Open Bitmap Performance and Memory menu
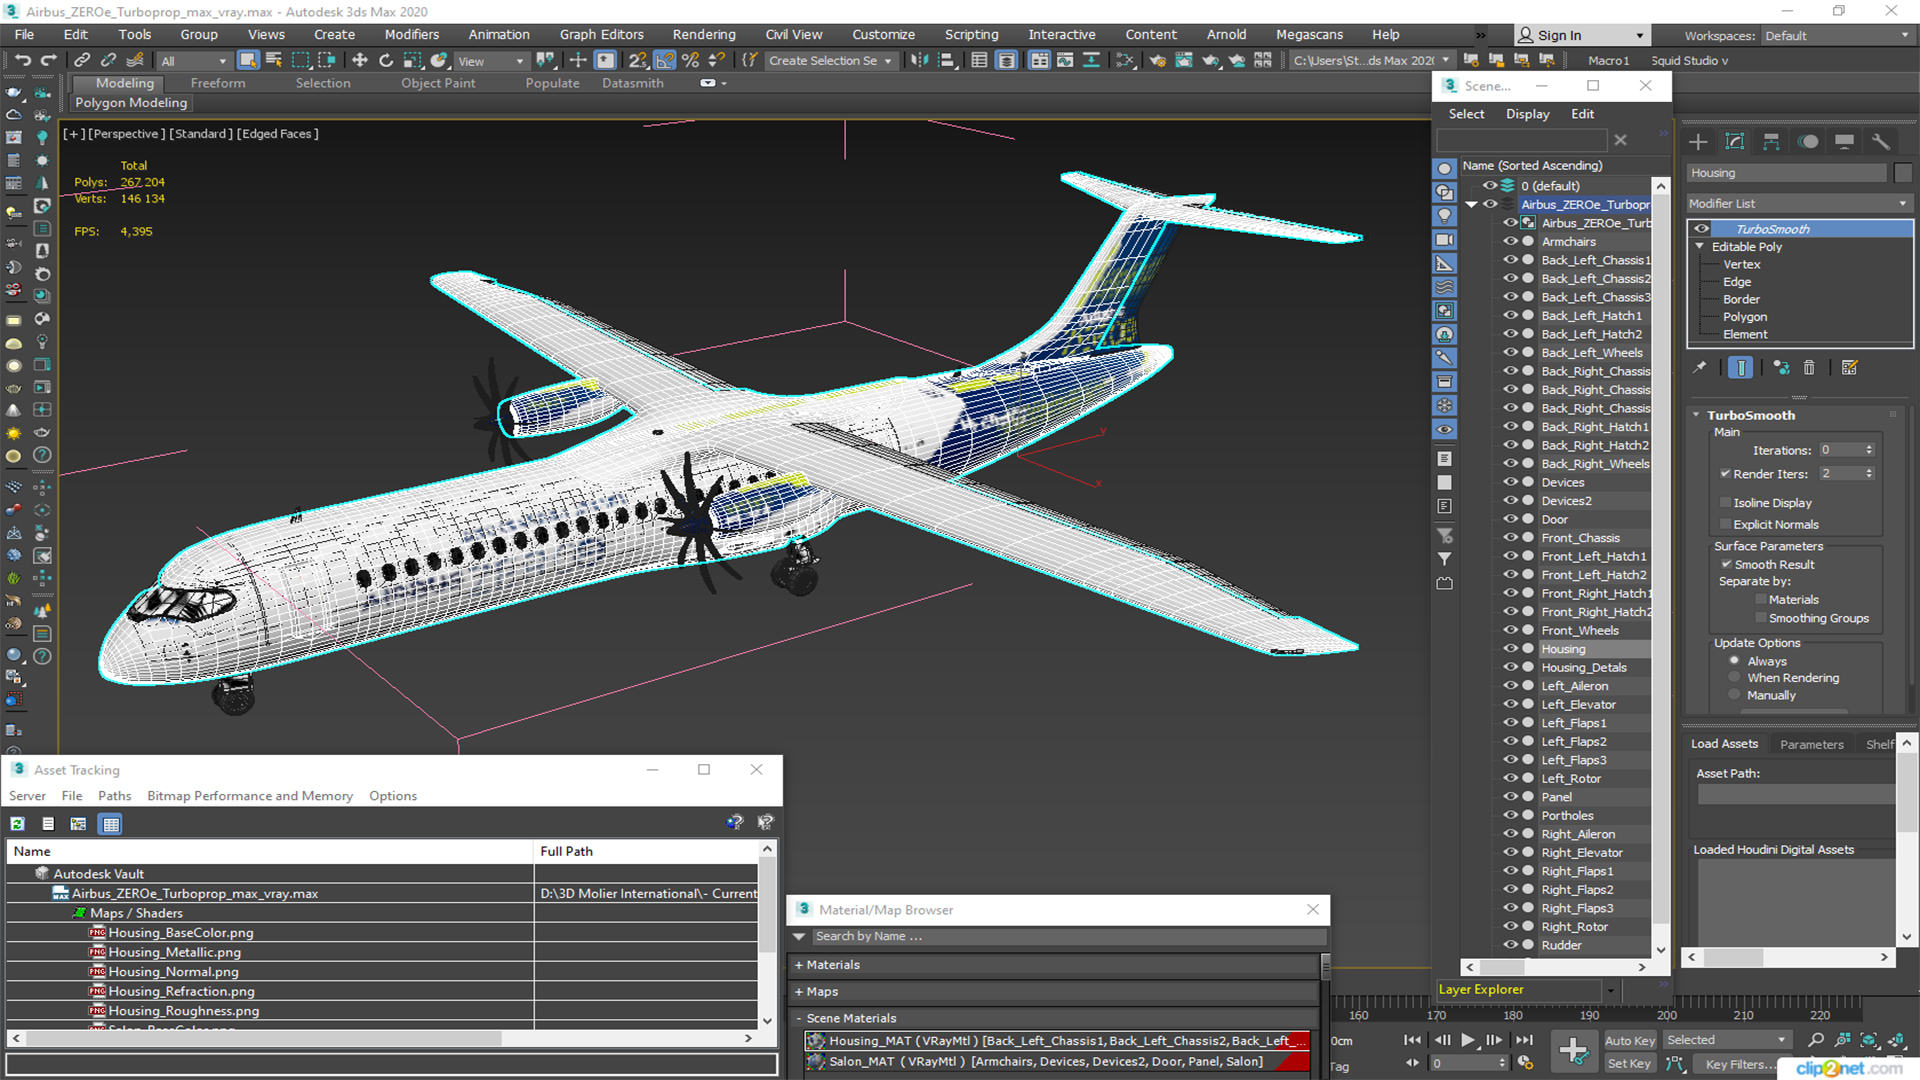 pos(250,796)
